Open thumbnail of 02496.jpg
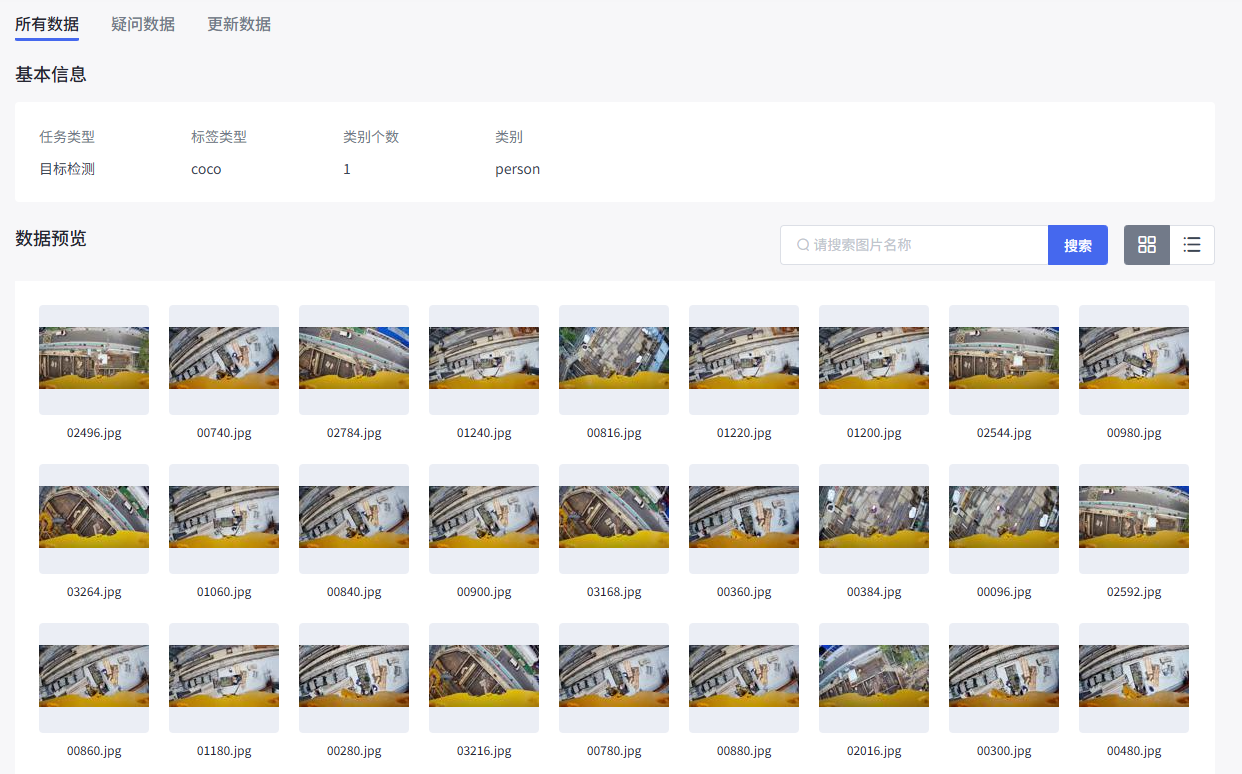The height and width of the screenshot is (774, 1242). pyautogui.click(x=94, y=360)
